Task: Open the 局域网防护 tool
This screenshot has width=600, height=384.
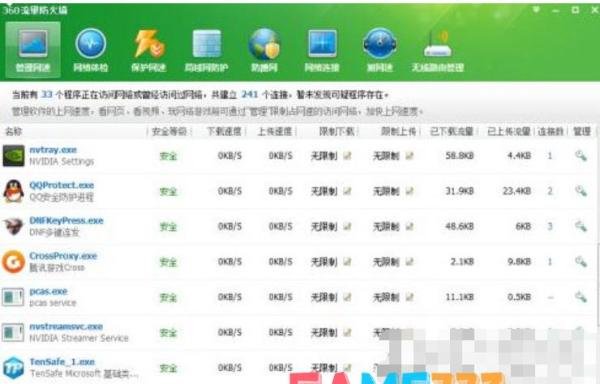Action: pyautogui.click(x=207, y=50)
